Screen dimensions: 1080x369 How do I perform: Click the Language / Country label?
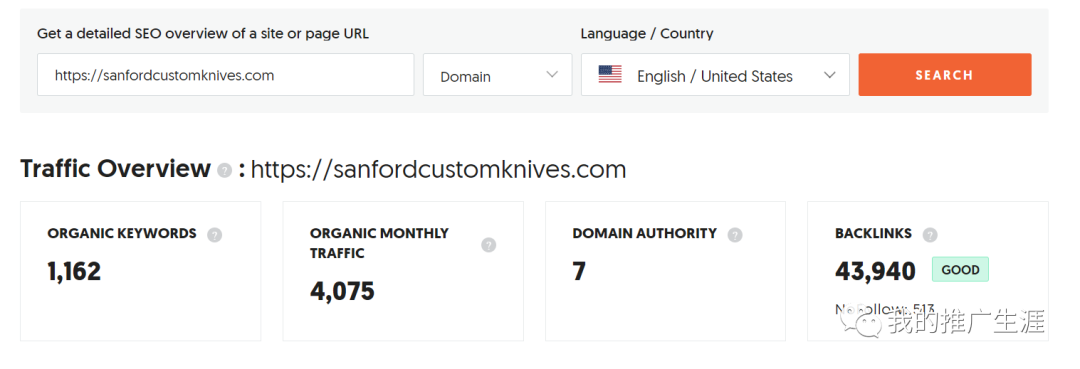(647, 33)
